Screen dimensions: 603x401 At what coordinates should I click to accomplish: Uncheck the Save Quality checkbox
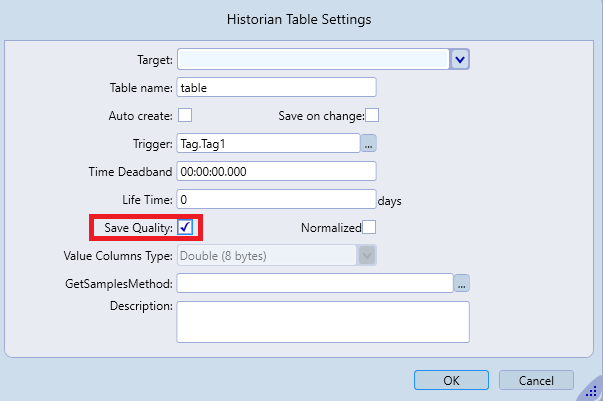[x=185, y=227]
